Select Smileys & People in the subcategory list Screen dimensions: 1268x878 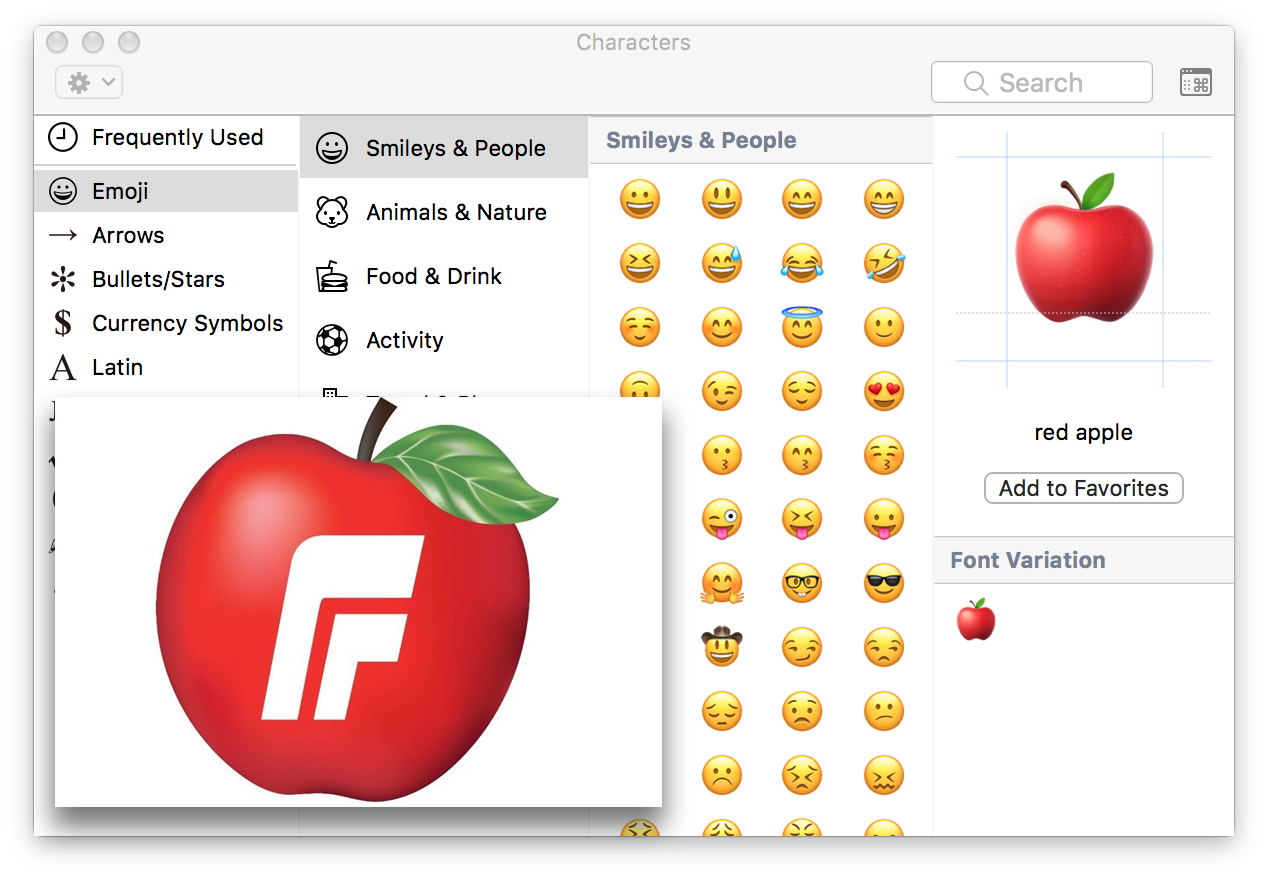[x=444, y=148]
